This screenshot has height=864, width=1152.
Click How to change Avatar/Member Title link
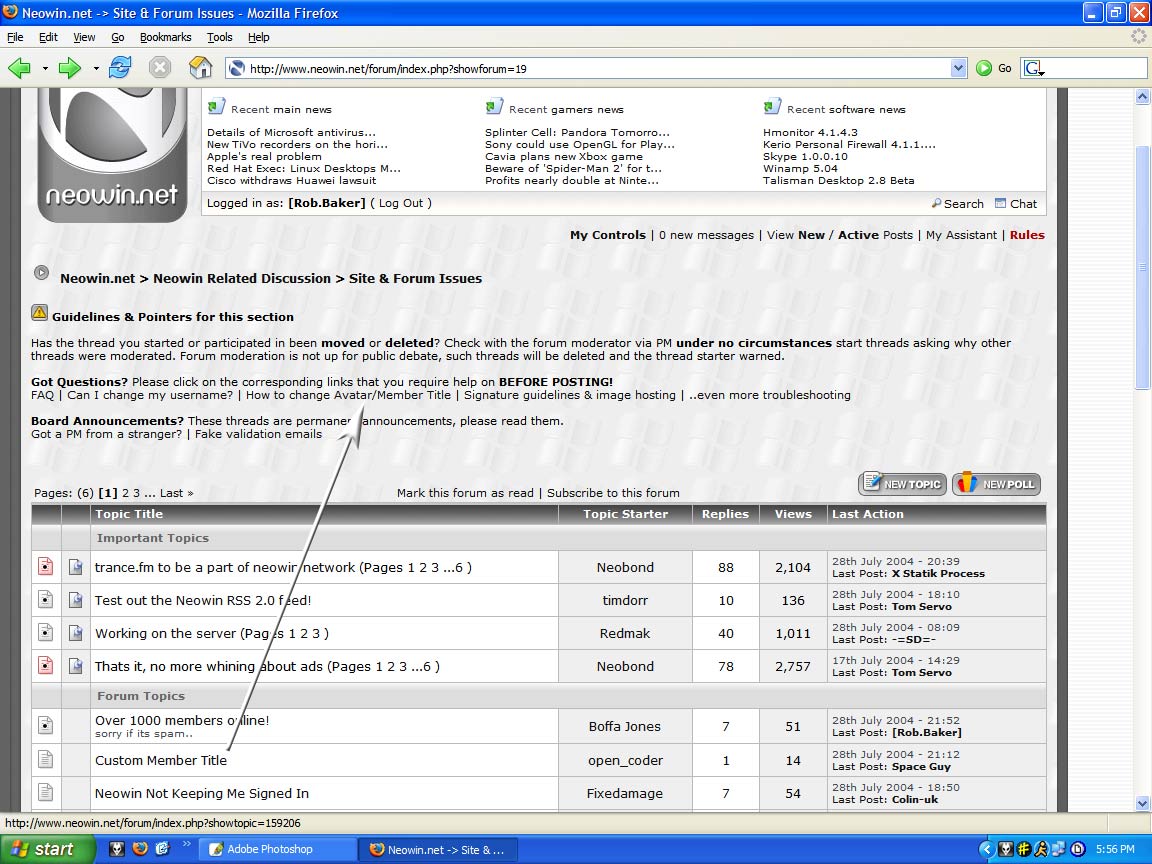click(x=348, y=395)
